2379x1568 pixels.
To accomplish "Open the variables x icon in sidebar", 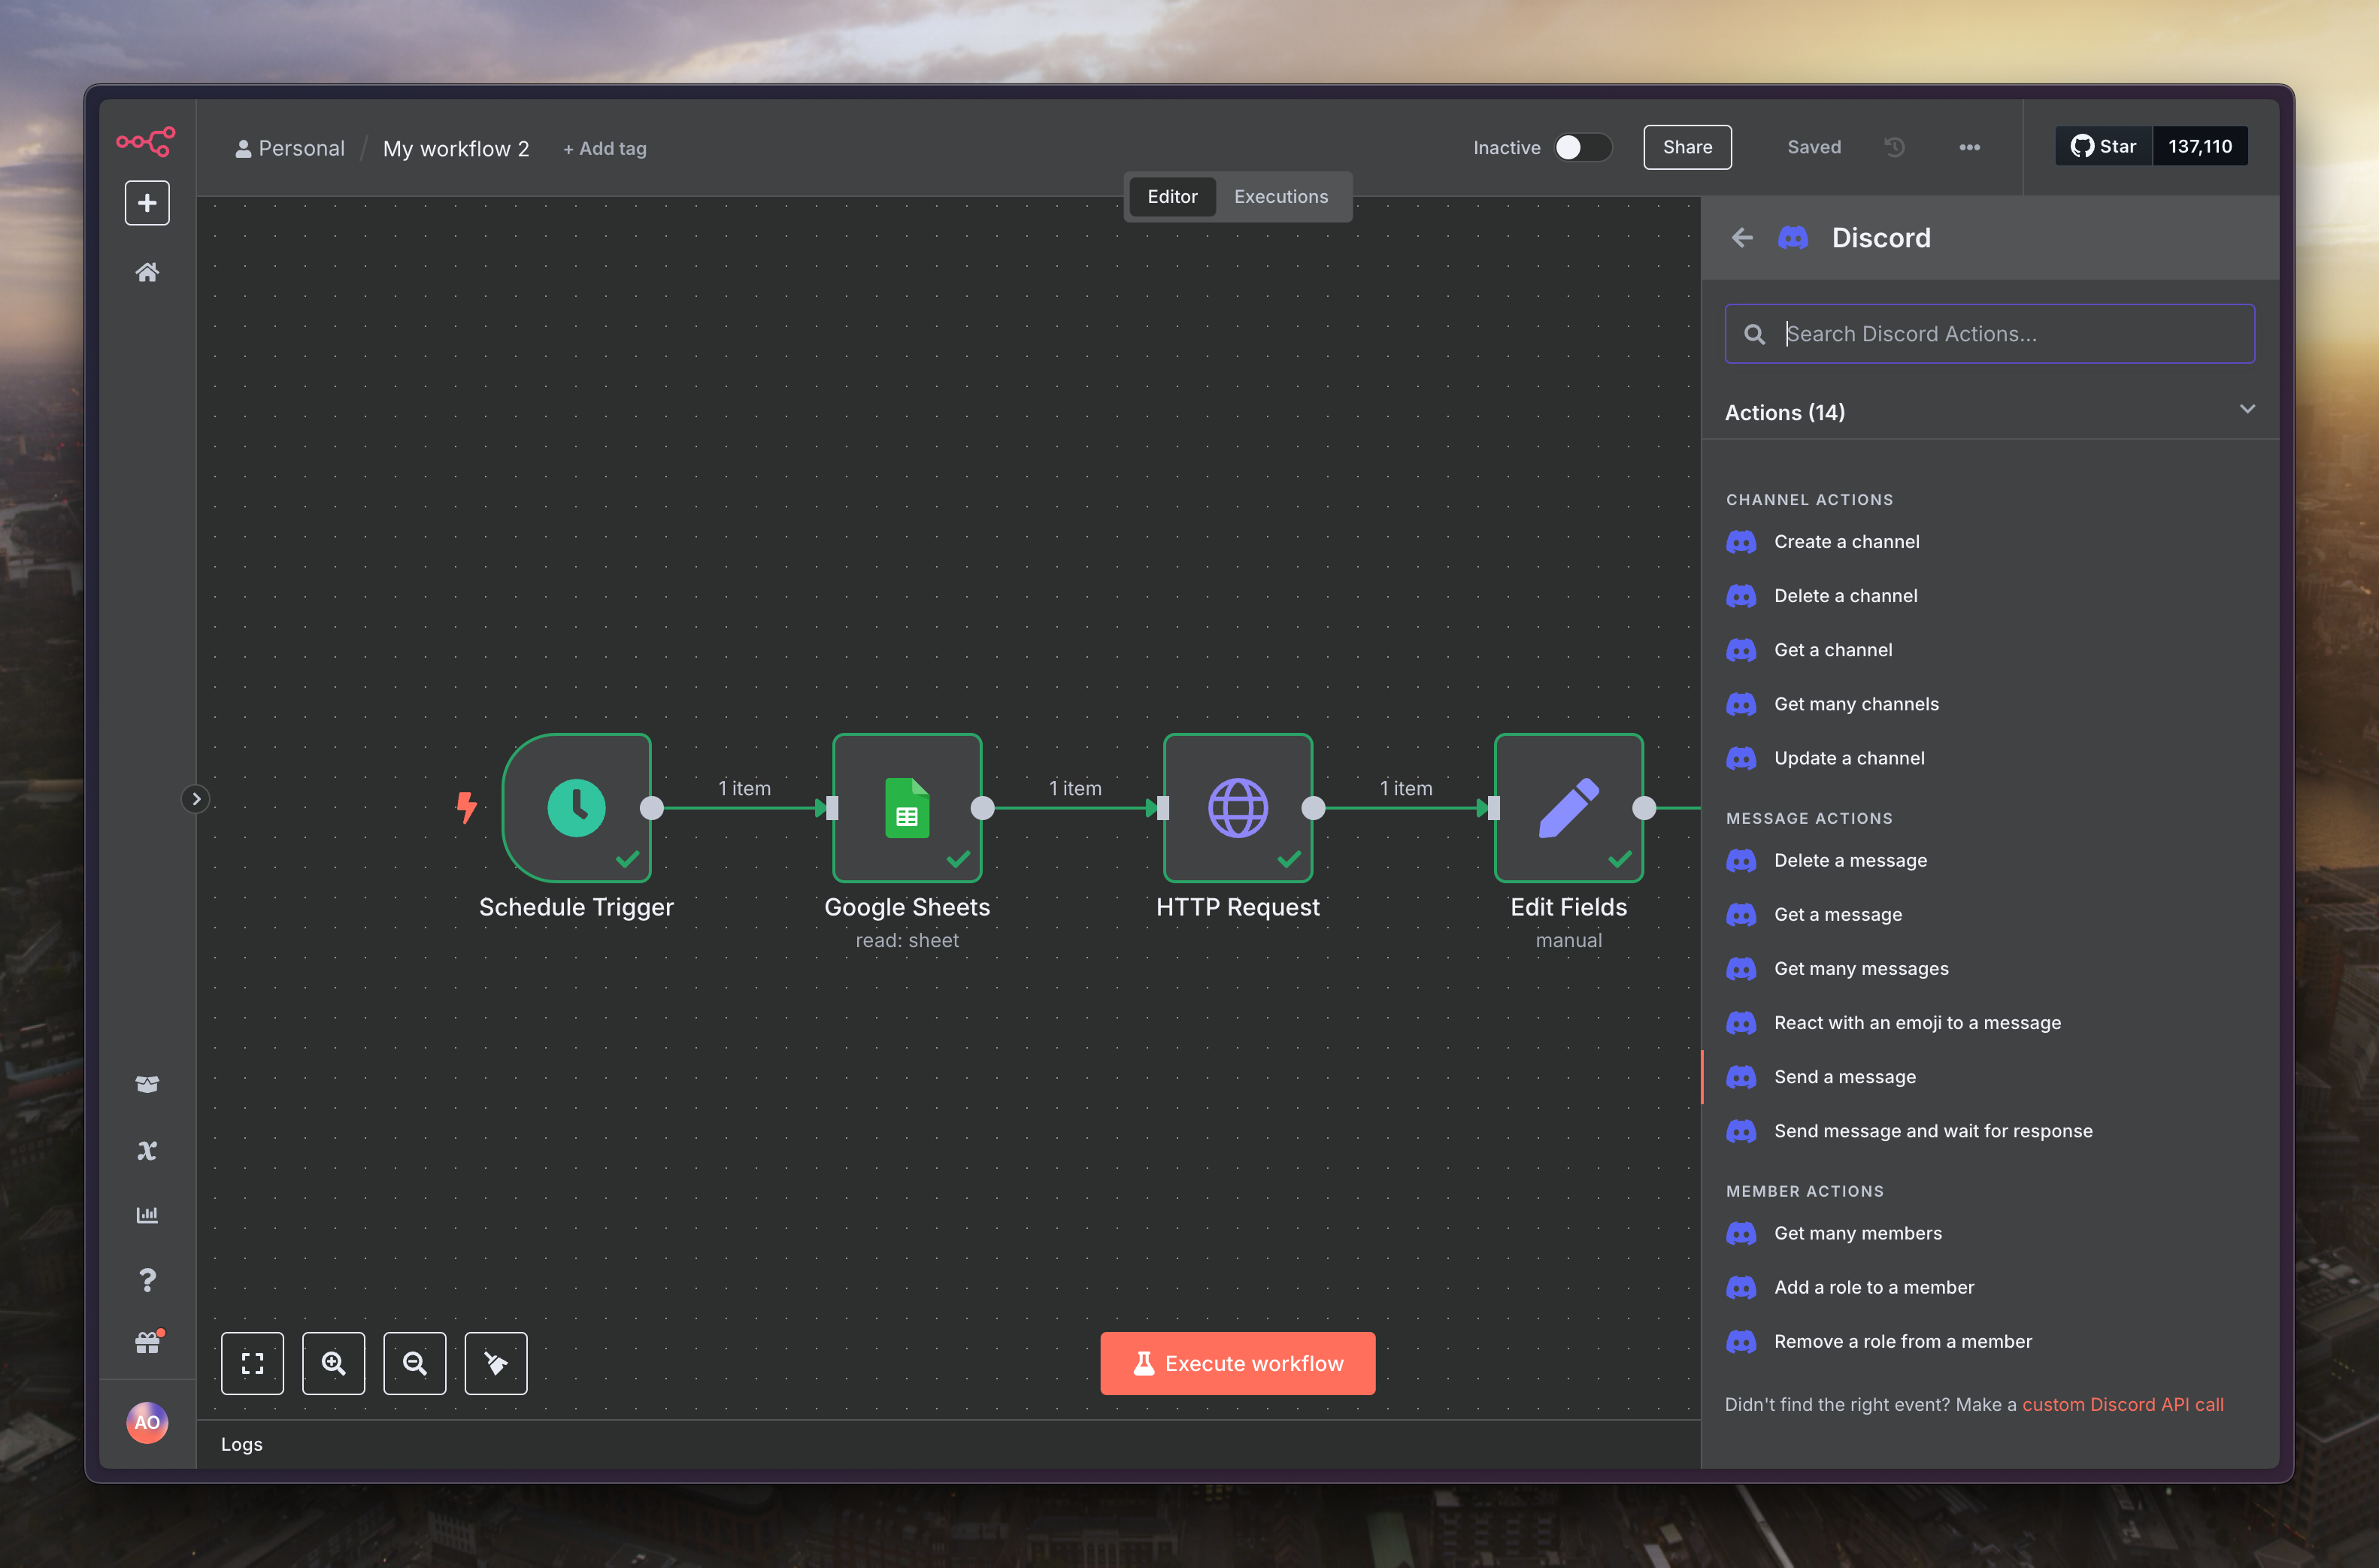I will [x=147, y=1150].
